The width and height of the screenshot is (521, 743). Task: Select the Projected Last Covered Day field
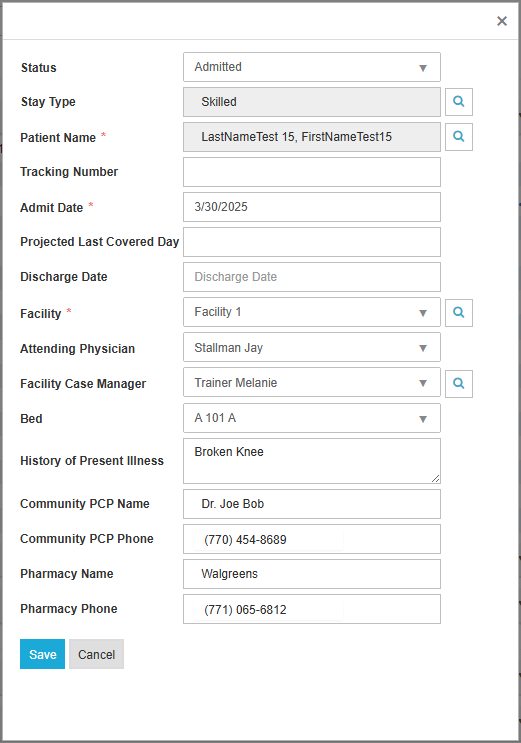[312, 242]
